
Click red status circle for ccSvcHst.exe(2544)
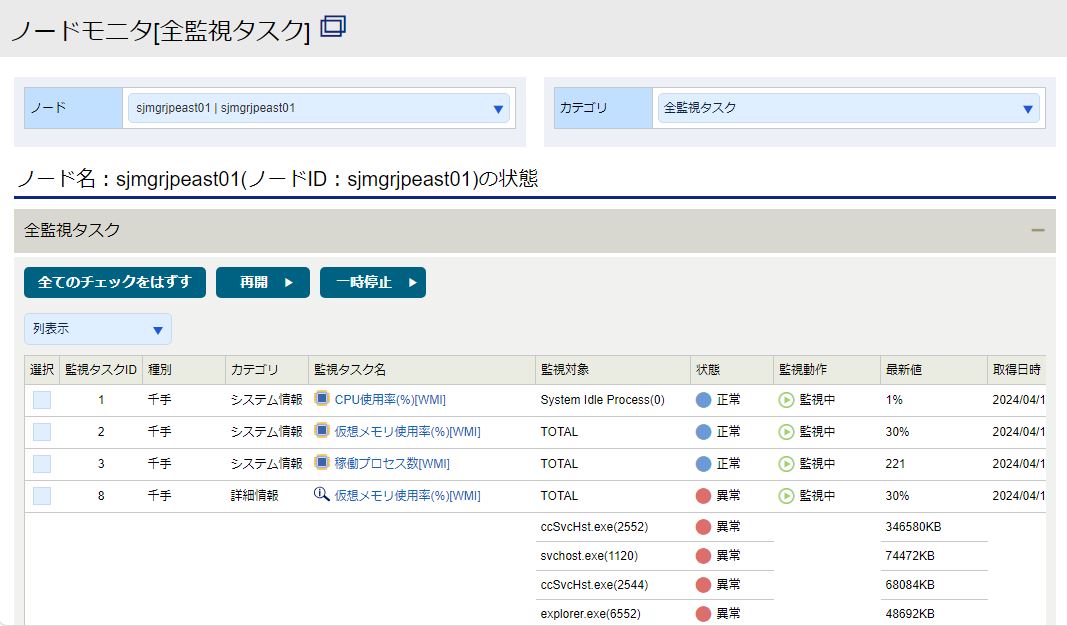pos(704,584)
